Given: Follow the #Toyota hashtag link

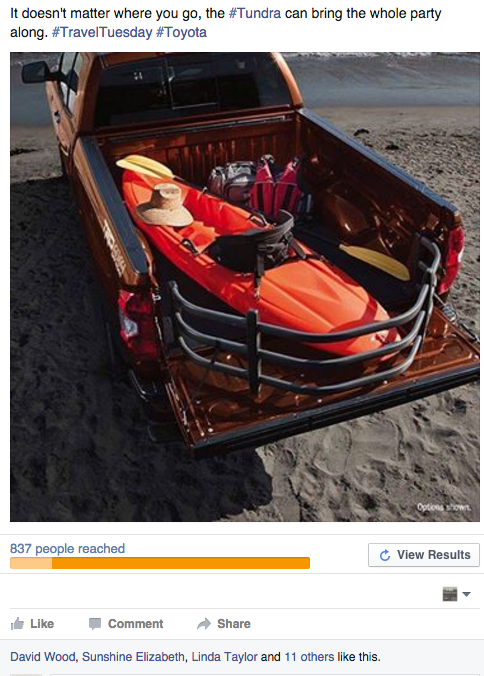Looking at the screenshot, I should 181,32.
